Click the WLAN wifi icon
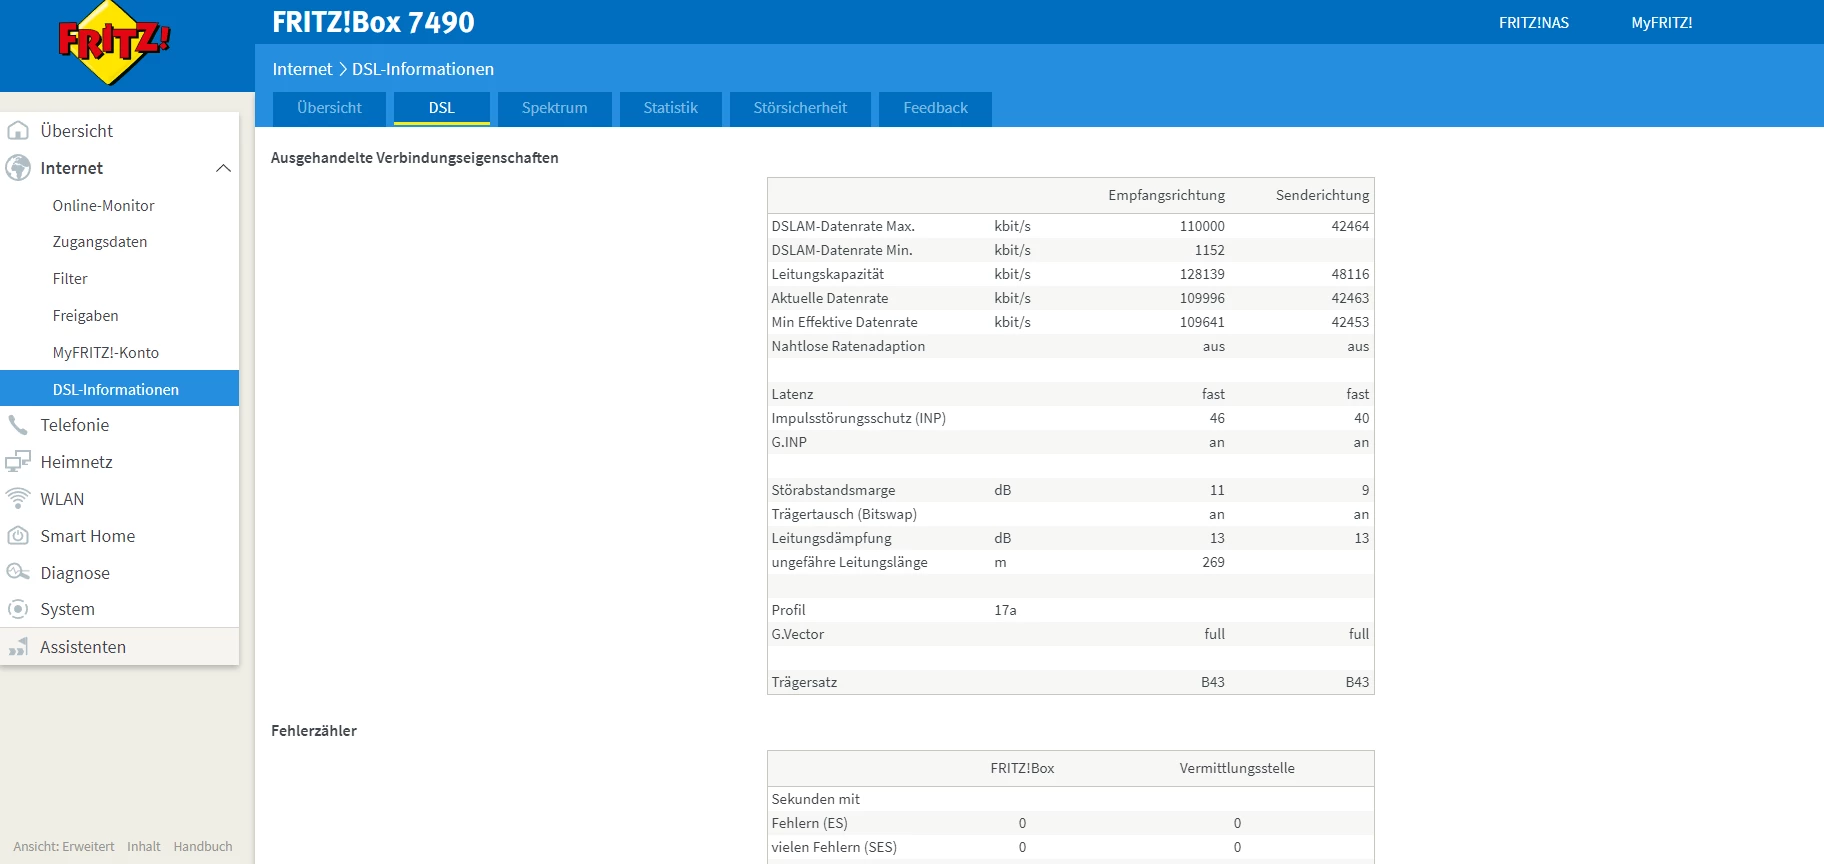 (x=18, y=498)
